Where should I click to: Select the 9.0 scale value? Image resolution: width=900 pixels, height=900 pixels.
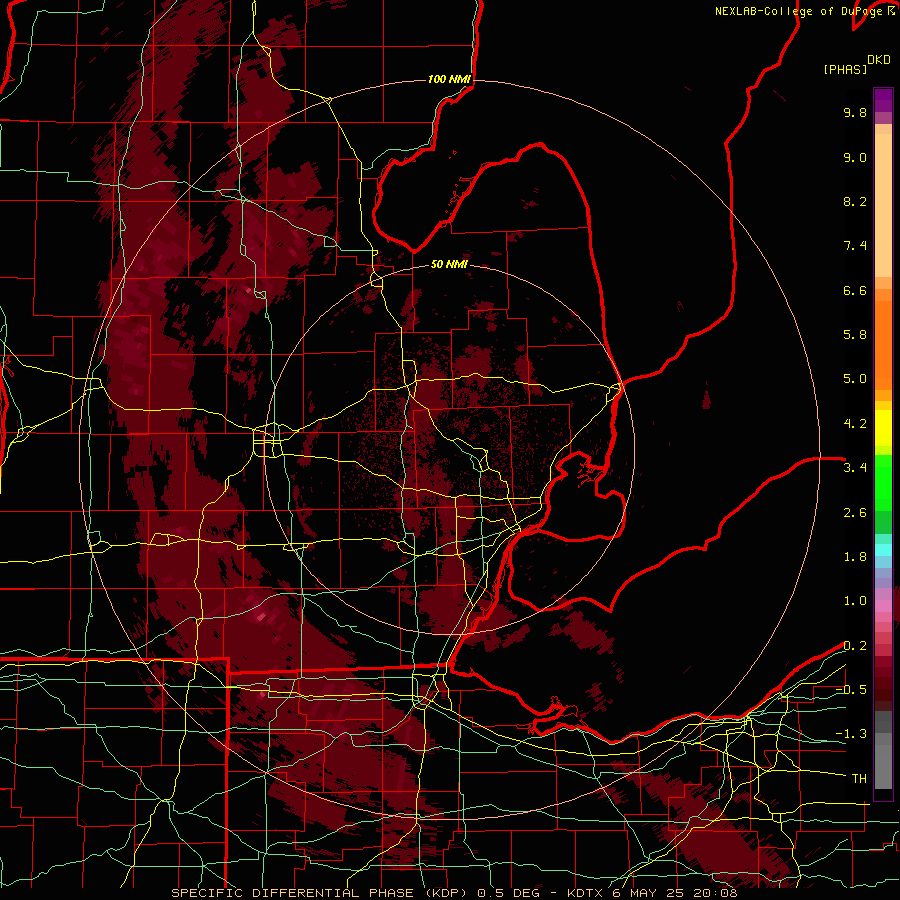855,157
